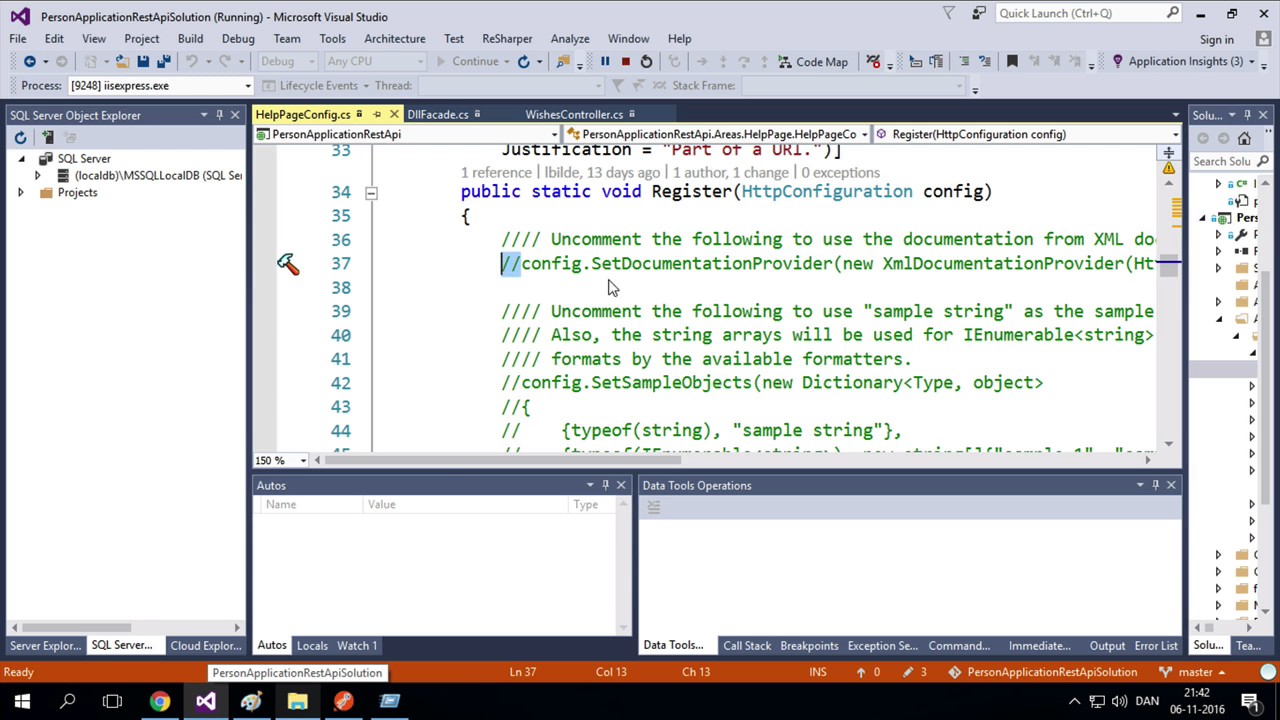Click the browser refresh icon next to Continue
Image resolution: width=1280 pixels, height=720 pixels.
pyautogui.click(x=523, y=62)
